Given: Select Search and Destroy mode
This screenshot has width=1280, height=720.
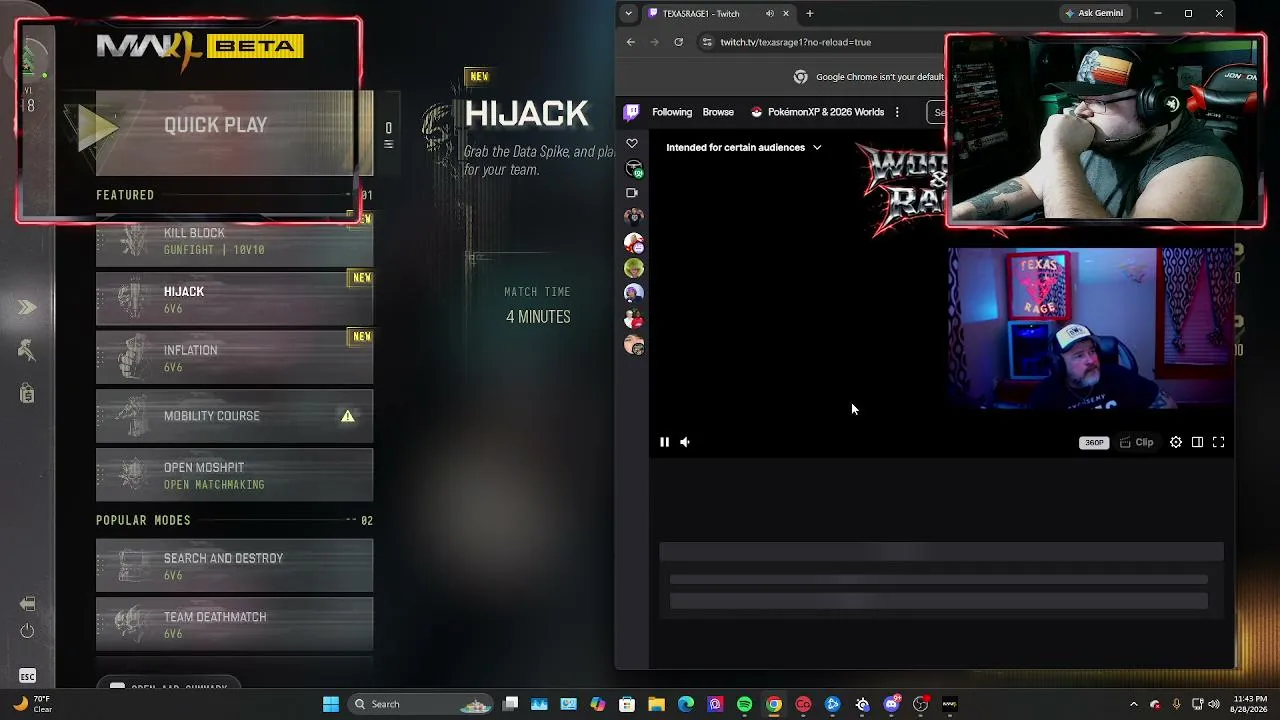Looking at the screenshot, I should (234, 566).
